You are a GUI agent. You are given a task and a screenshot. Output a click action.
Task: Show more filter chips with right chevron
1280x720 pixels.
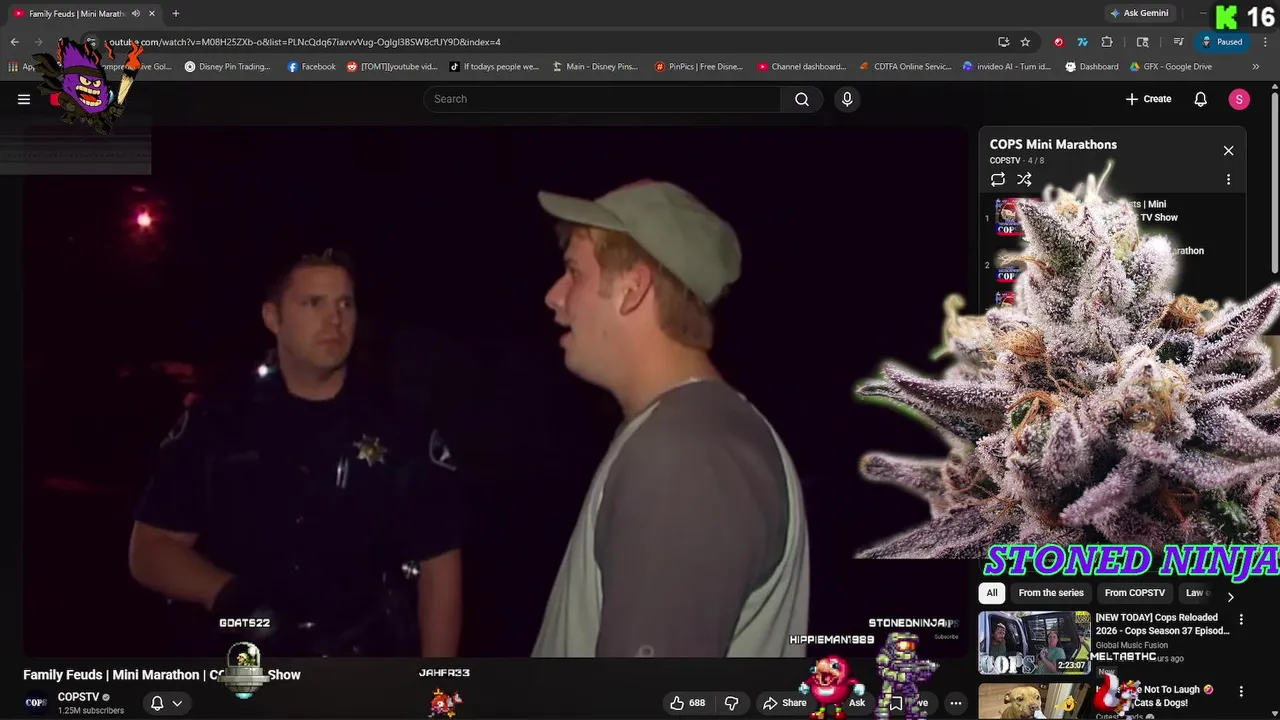click(1230, 597)
